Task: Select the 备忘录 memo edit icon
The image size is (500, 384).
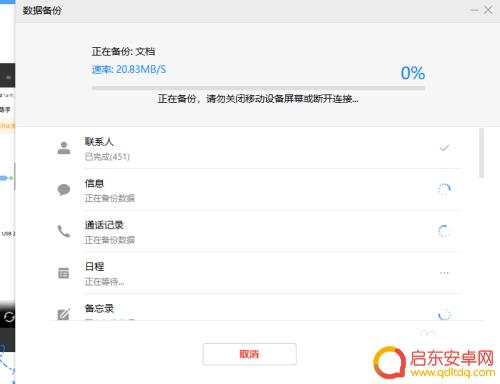Action: tap(64, 314)
